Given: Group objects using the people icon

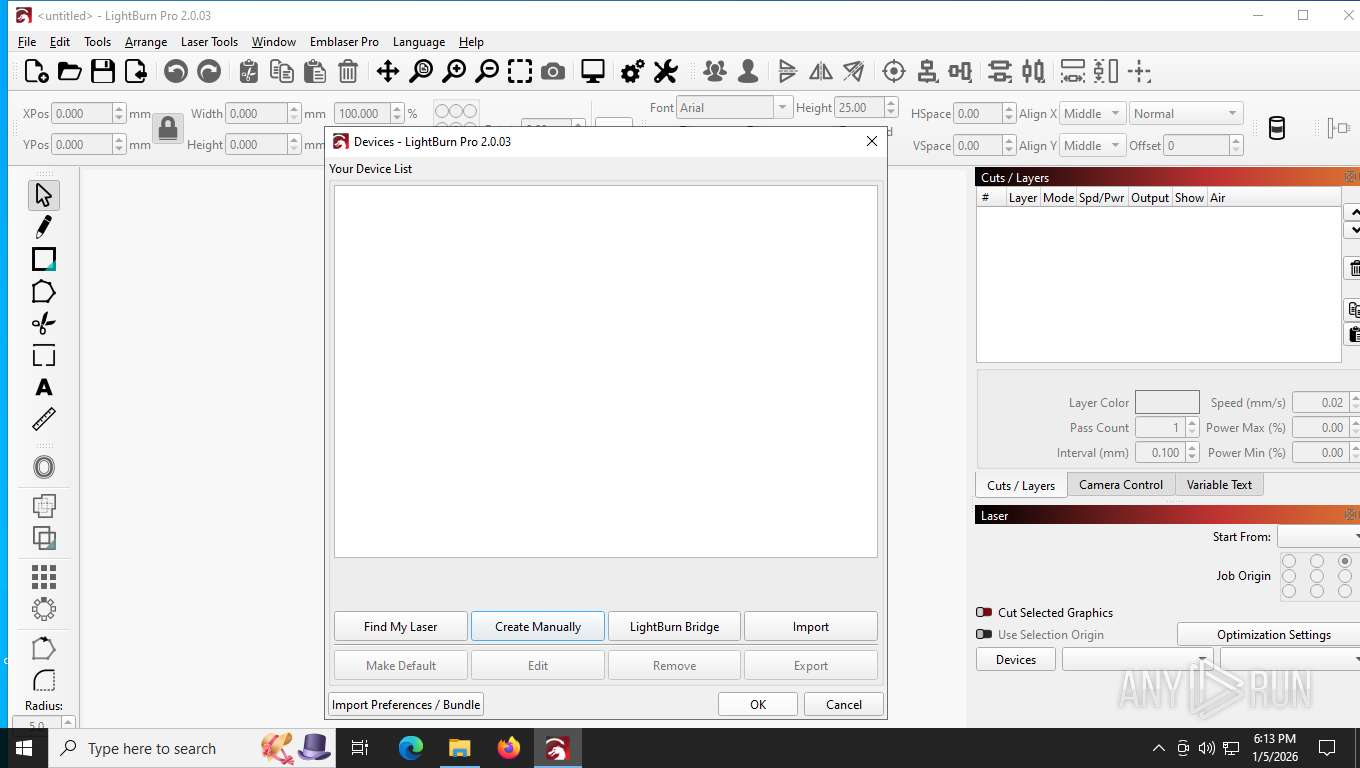Looking at the screenshot, I should pyautogui.click(x=715, y=71).
